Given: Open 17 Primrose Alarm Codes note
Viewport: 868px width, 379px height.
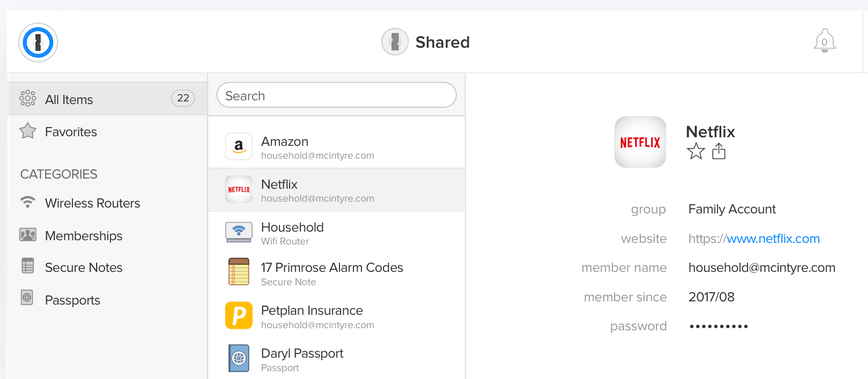Looking at the screenshot, I should (337, 274).
